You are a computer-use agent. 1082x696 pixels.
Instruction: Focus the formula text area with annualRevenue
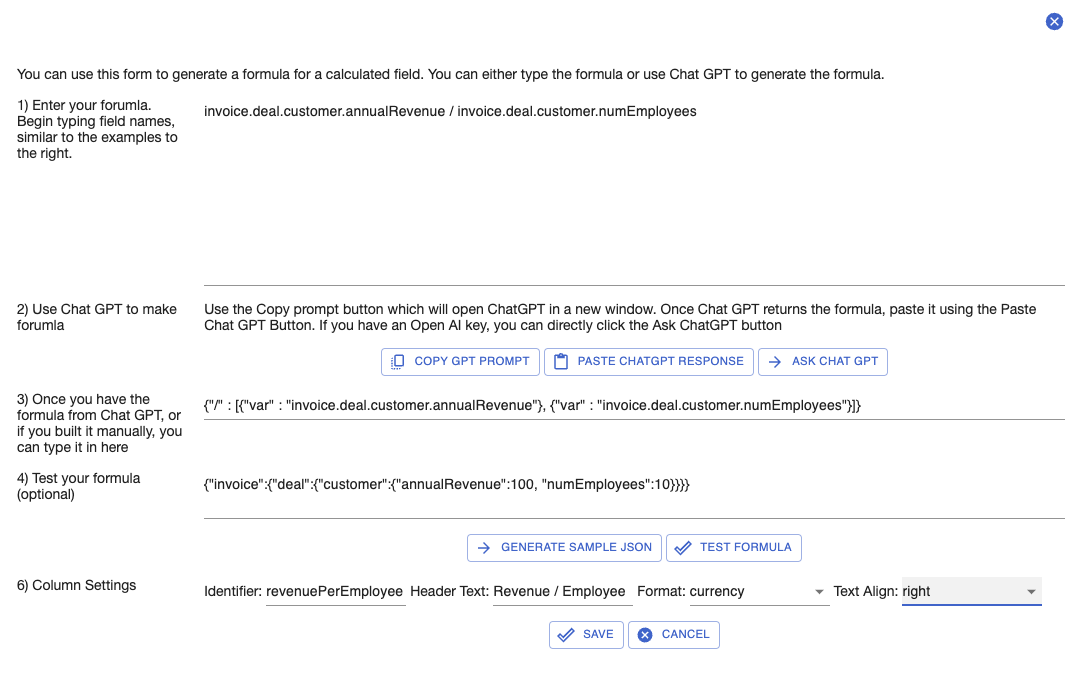tap(634, 192)
